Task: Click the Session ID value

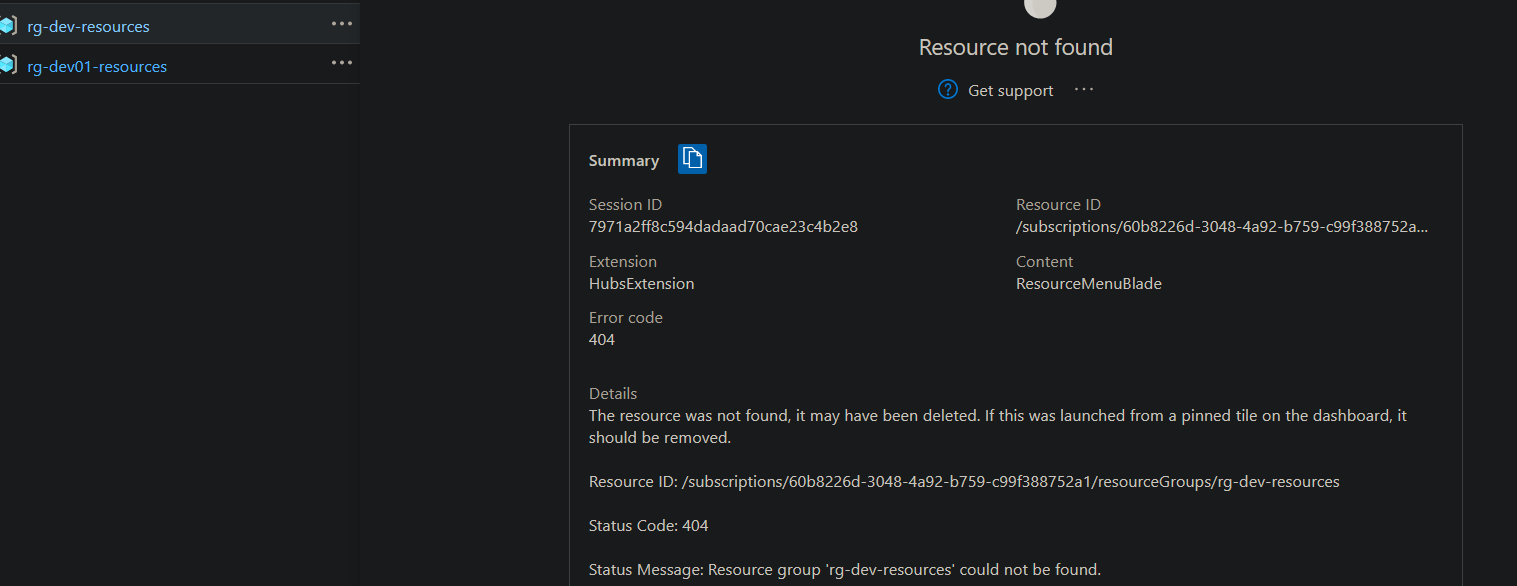Action: click(723, 227)
